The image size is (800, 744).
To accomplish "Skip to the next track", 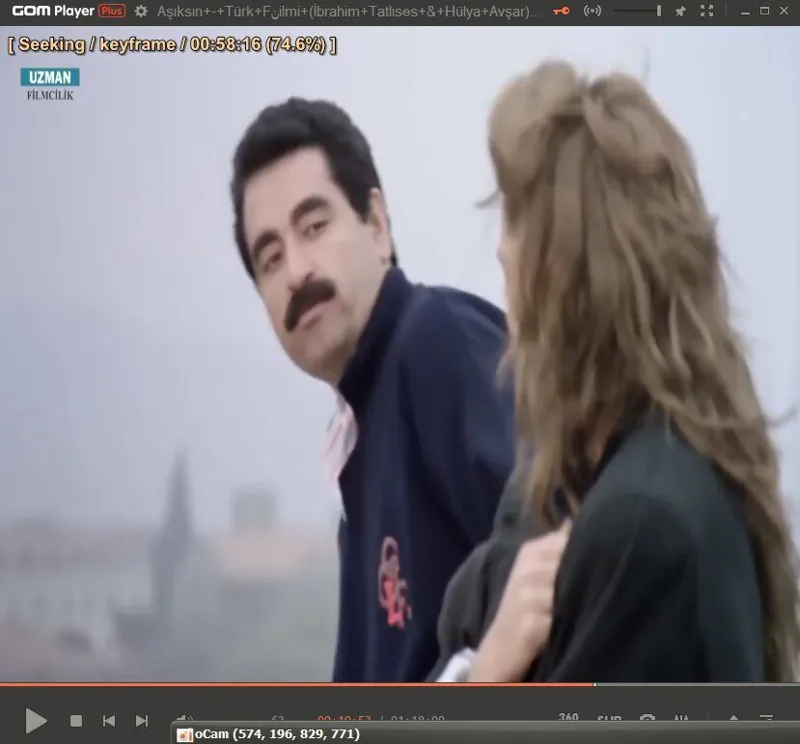I will tap(142, 720).
